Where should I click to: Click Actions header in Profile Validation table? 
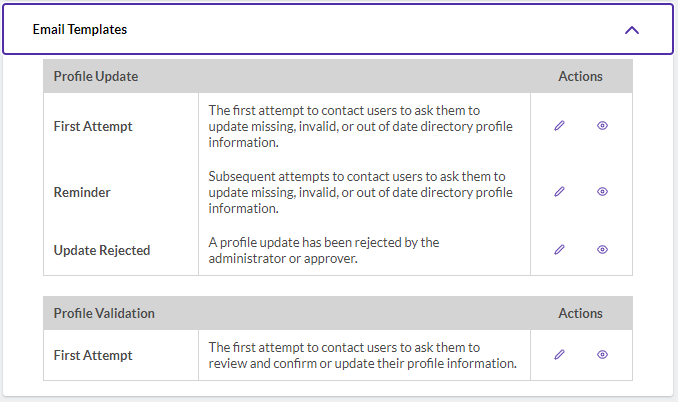580,313
